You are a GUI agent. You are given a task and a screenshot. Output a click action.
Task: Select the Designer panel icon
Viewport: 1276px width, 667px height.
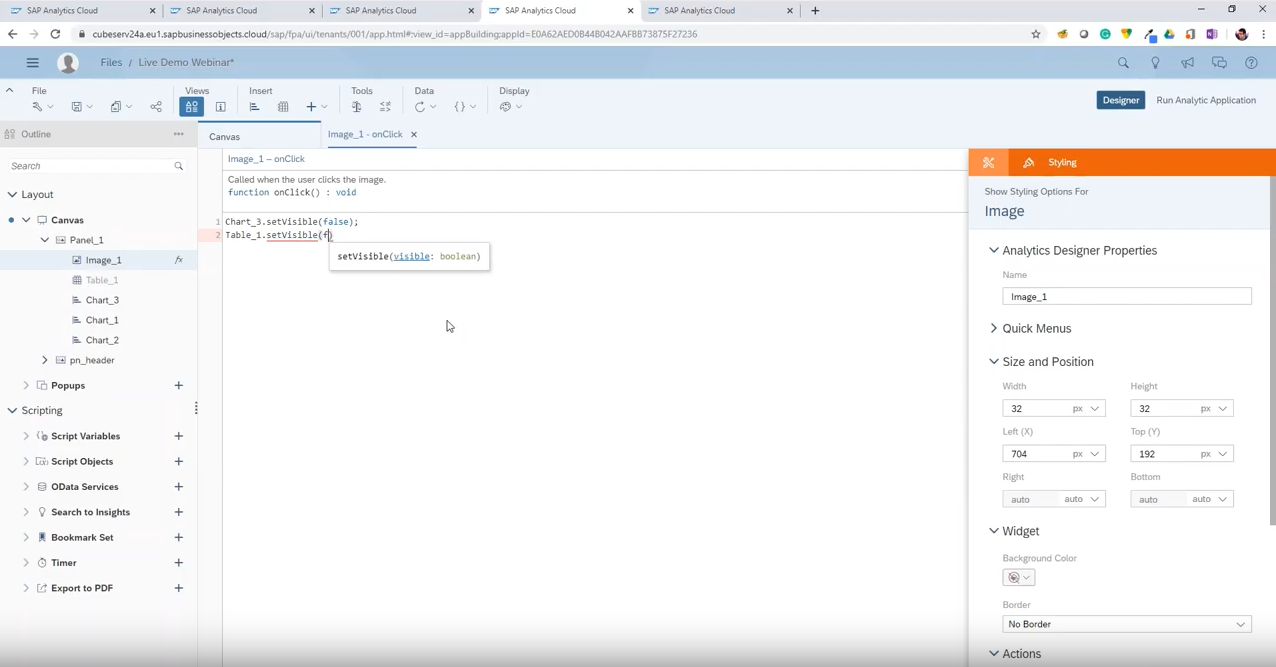tap(988, 162)
